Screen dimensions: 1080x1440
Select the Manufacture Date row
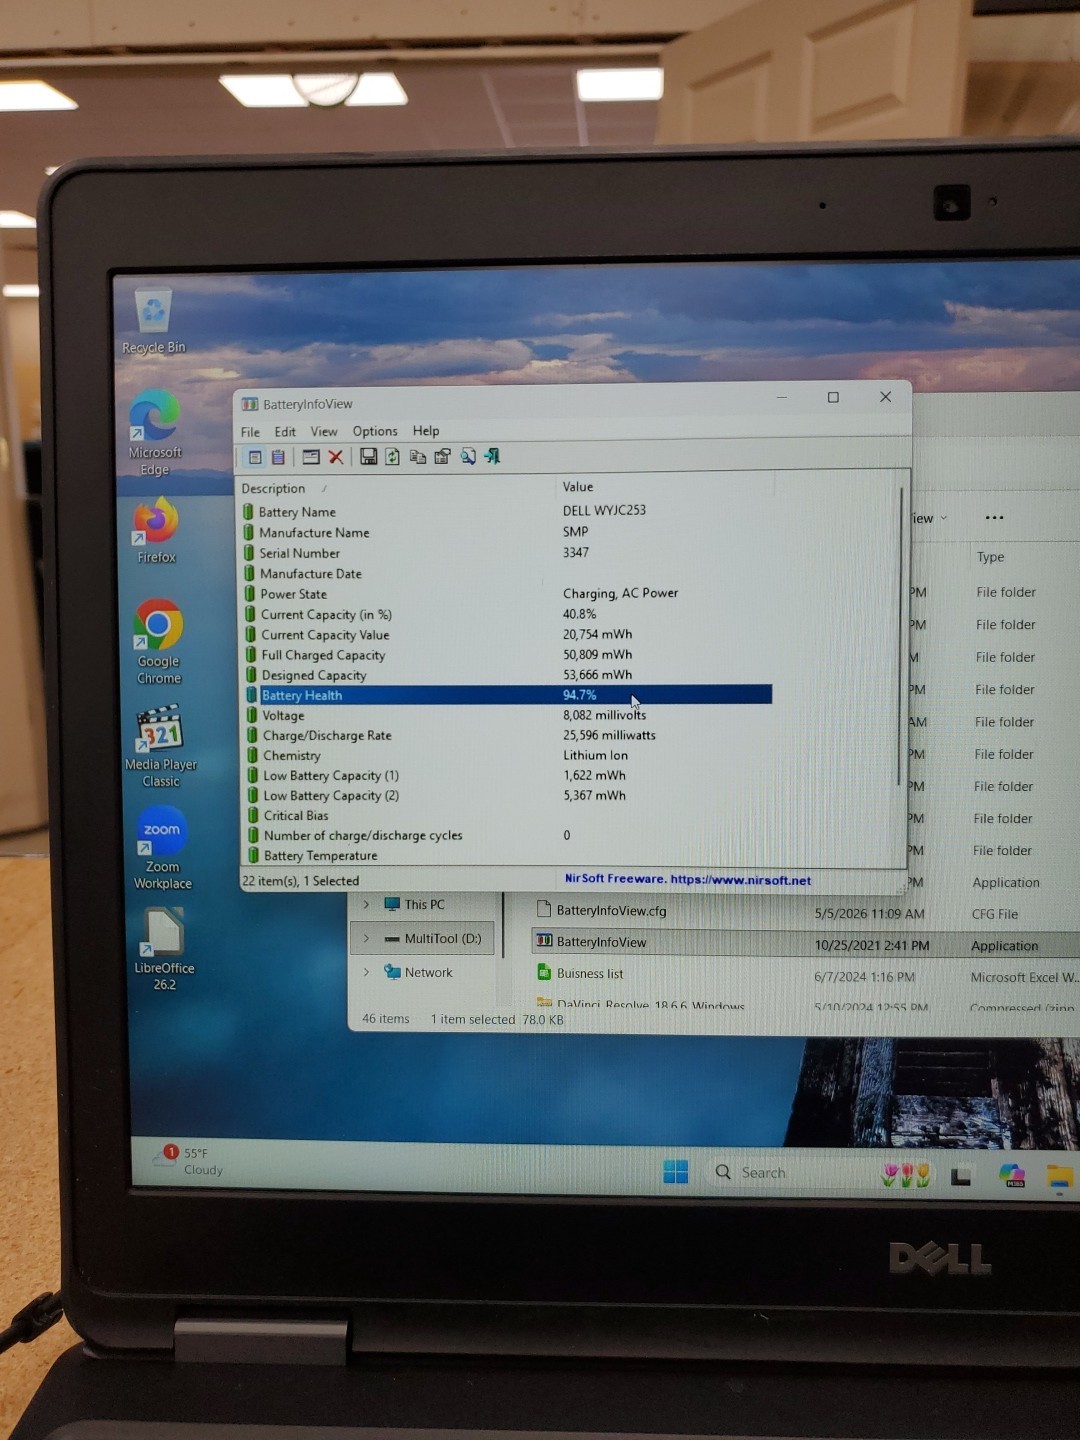tap(506, 573)
